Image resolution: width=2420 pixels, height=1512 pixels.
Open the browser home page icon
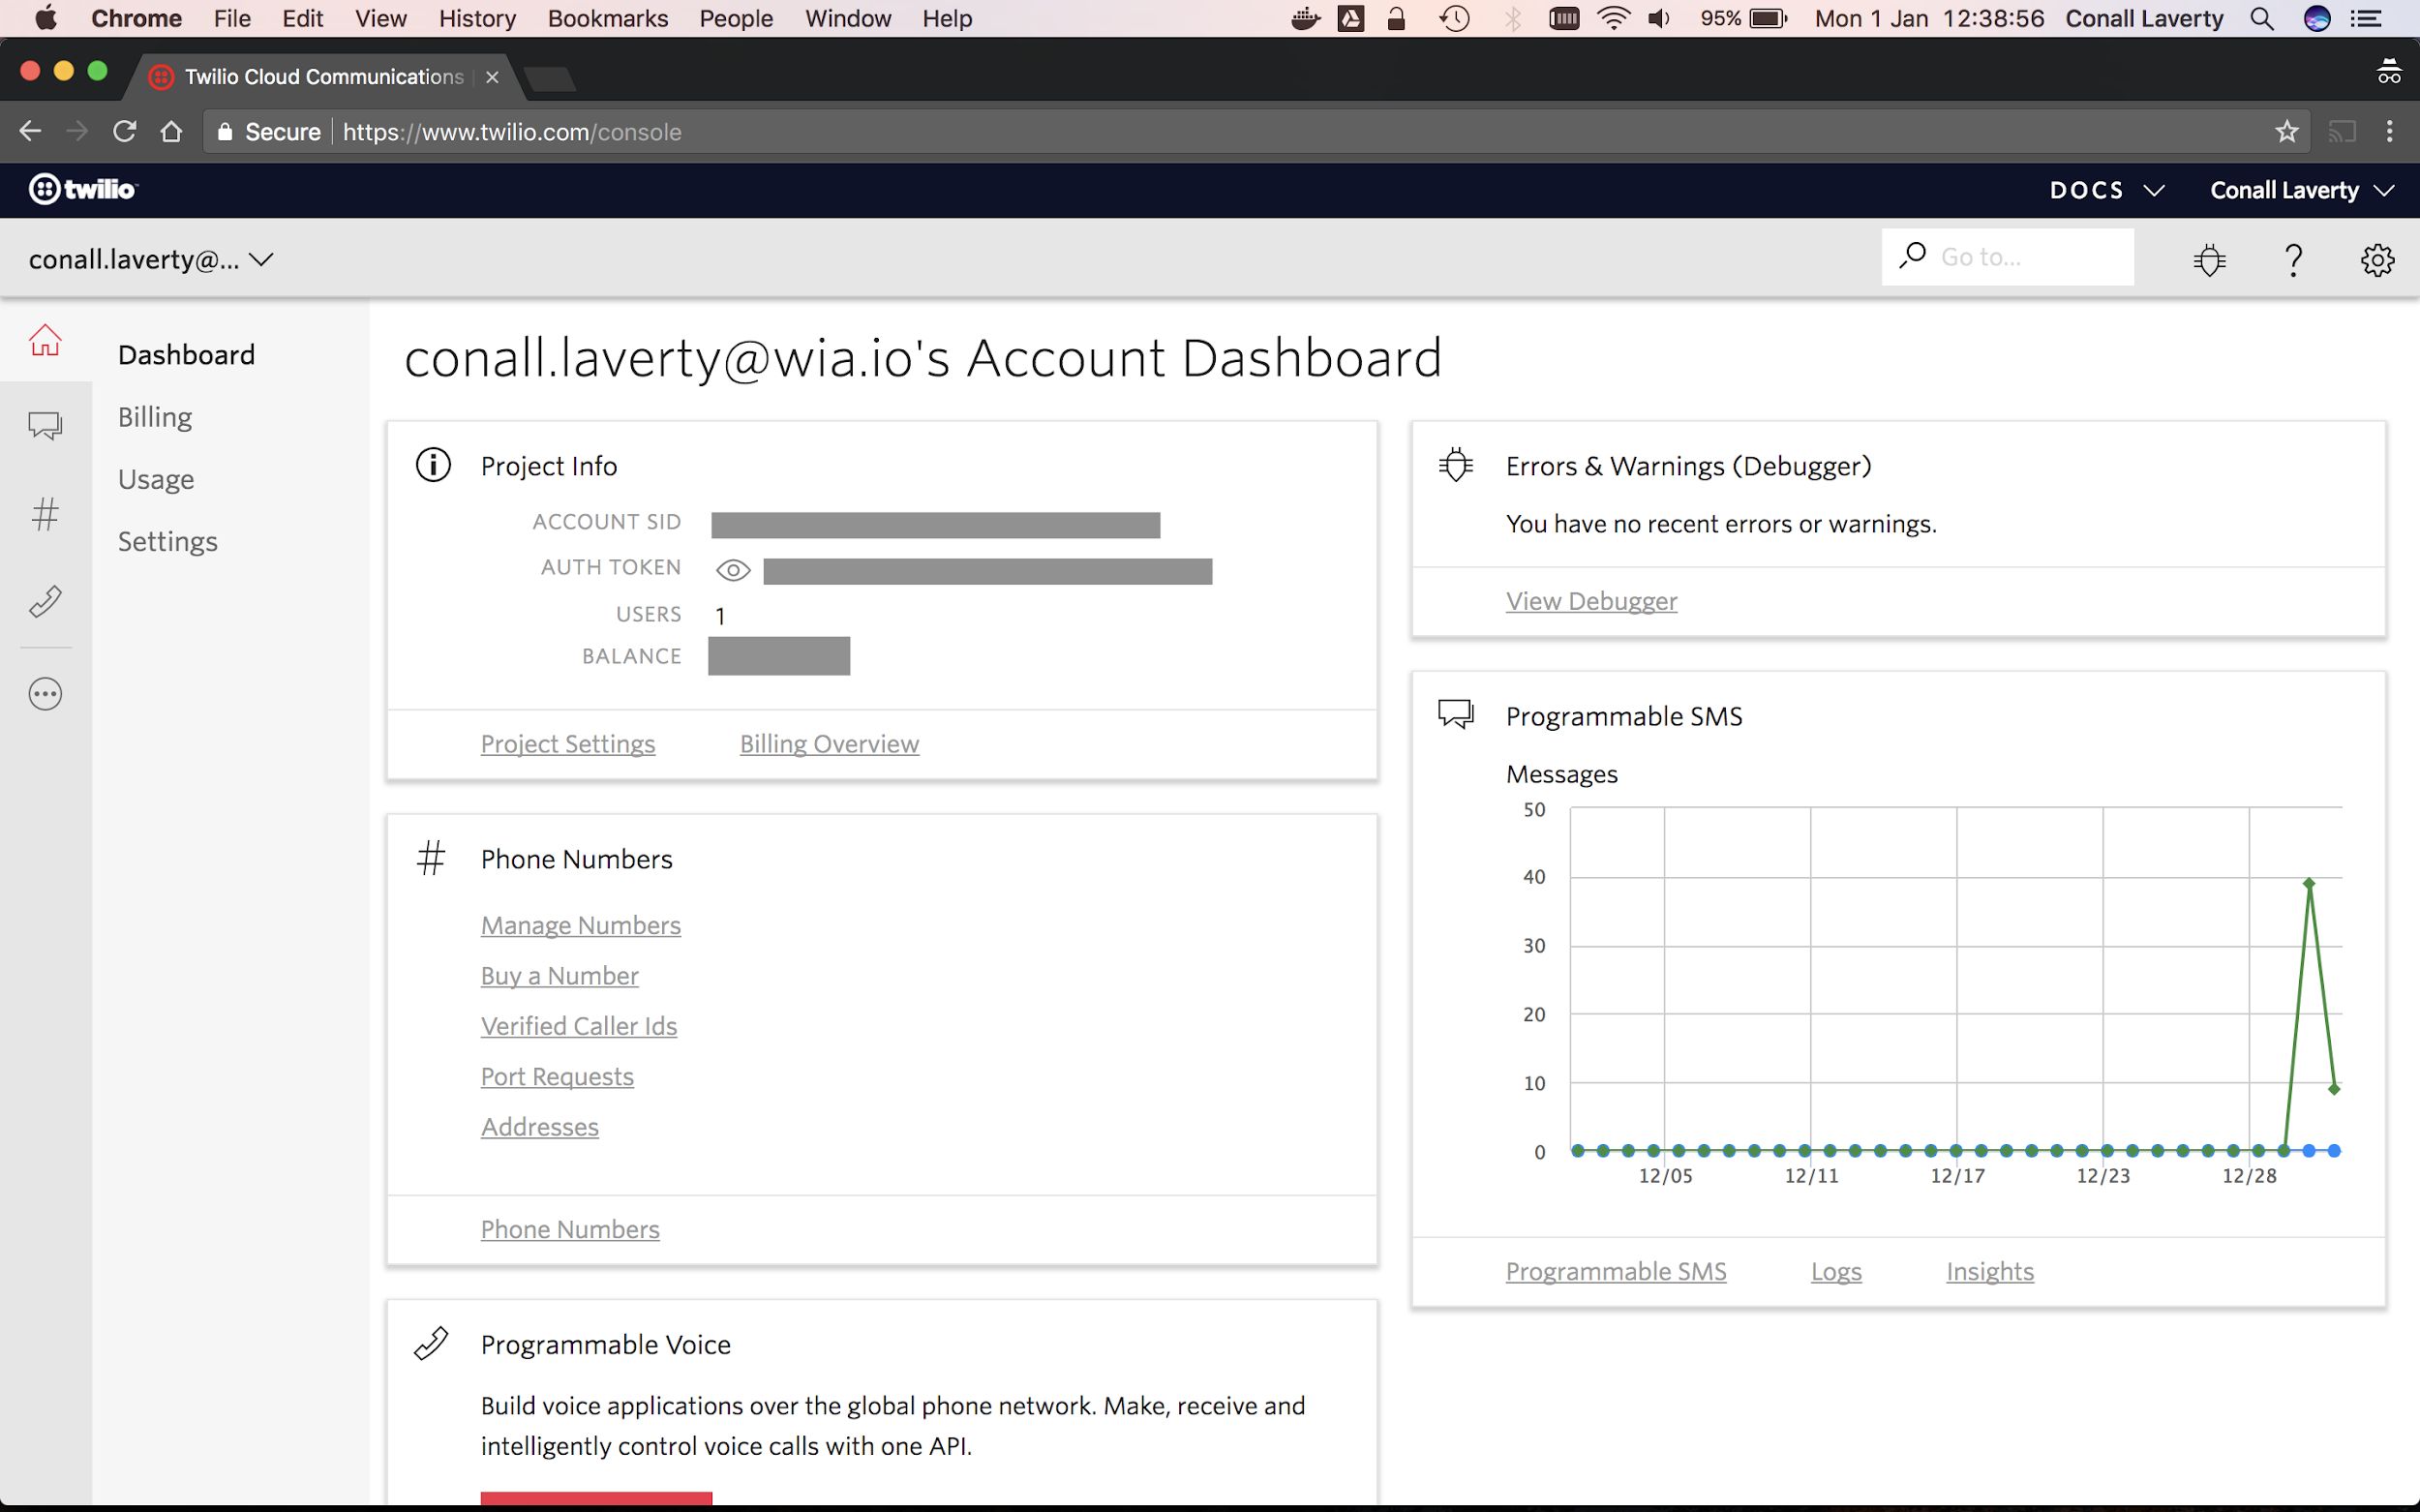click(172, 131)
